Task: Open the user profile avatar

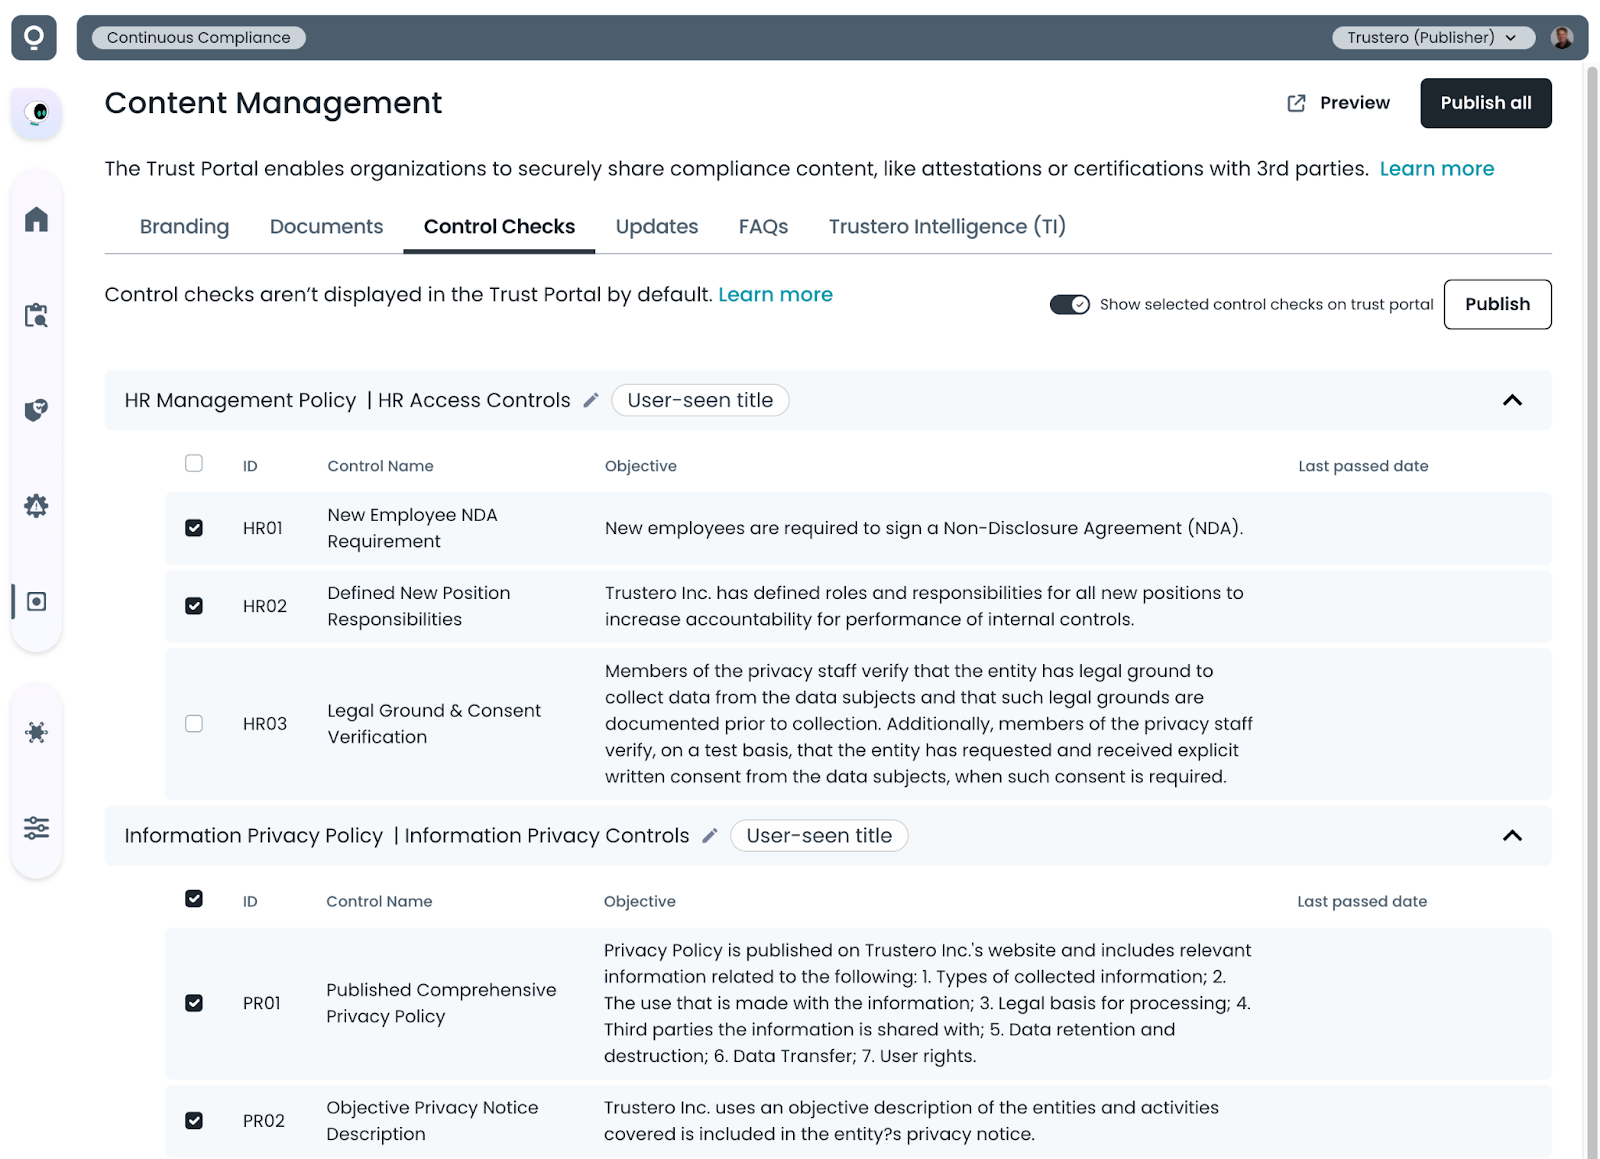Action: [x=1562, y=38]
